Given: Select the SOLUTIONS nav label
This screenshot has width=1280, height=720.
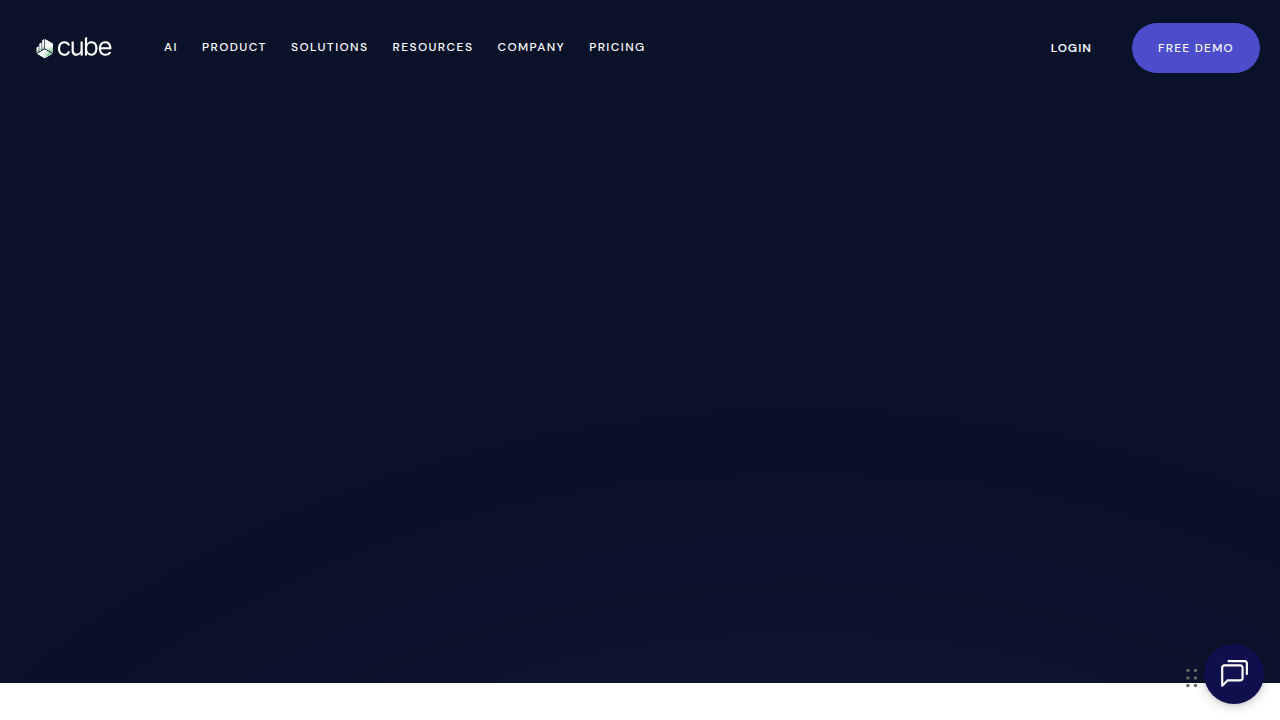Looking at the screenshot, I should click(x=329, y=47).
